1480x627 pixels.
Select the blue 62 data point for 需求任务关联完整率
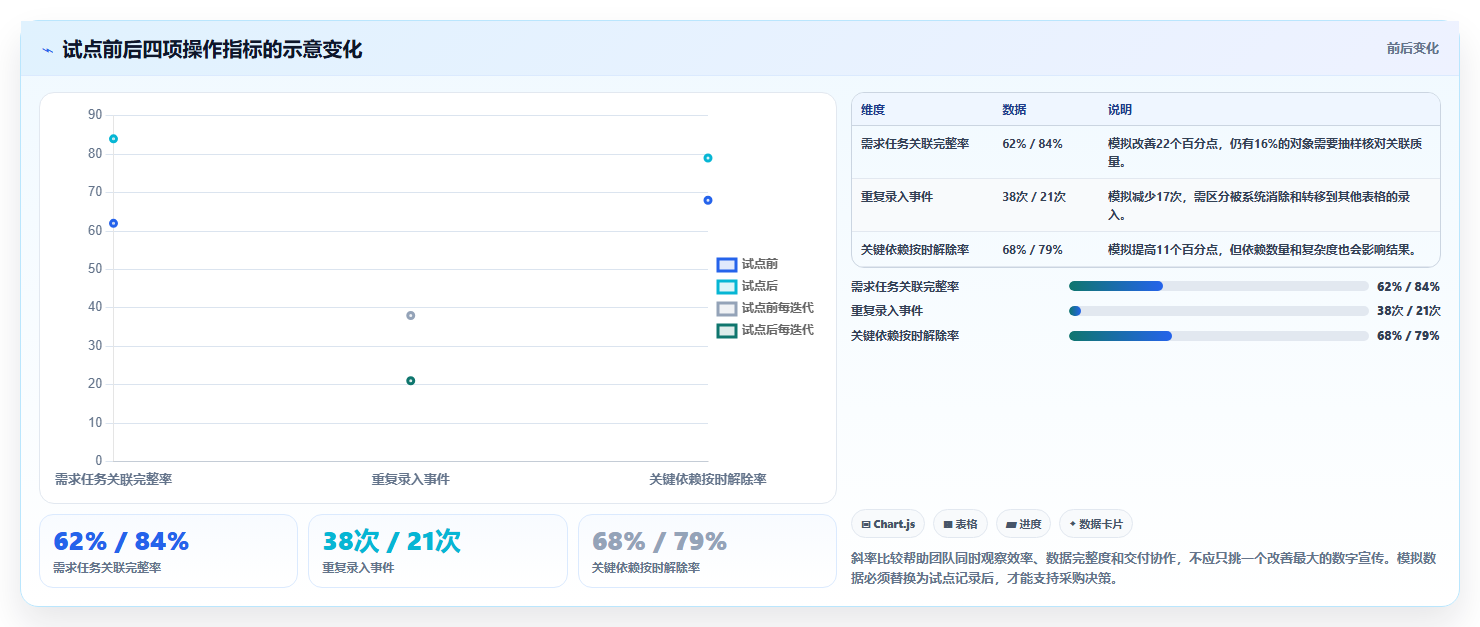tap(113, 223)
